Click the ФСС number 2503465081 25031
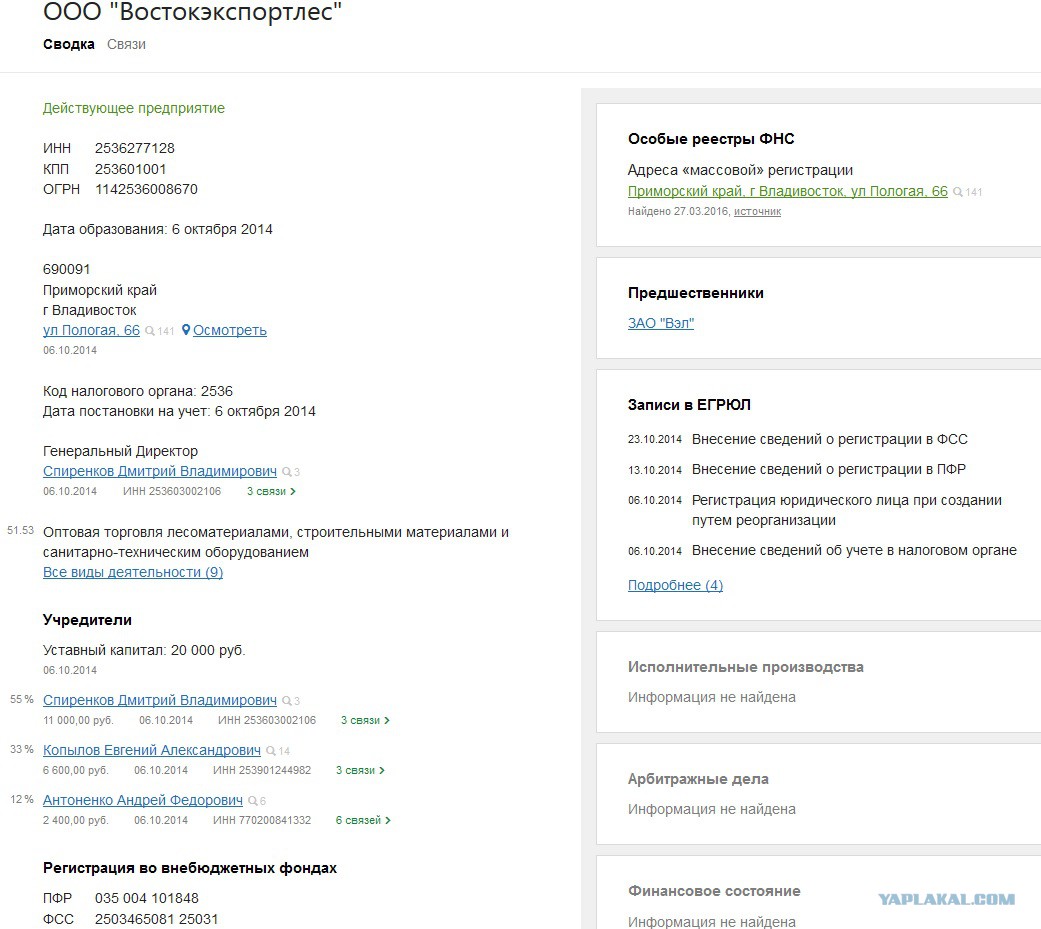Image resolution: width=1041 pixels, height=929 pixels. click(x=156, y=918)
